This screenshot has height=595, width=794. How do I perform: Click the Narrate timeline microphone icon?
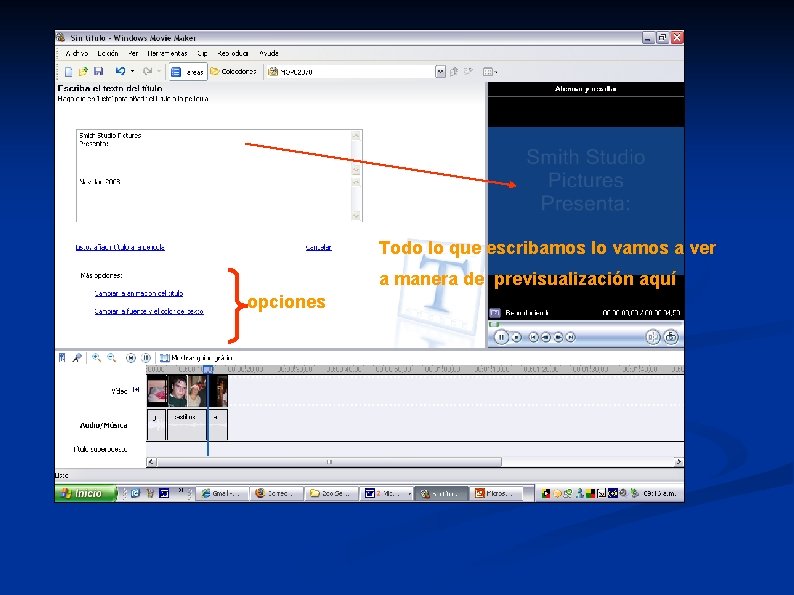(77, 358)
